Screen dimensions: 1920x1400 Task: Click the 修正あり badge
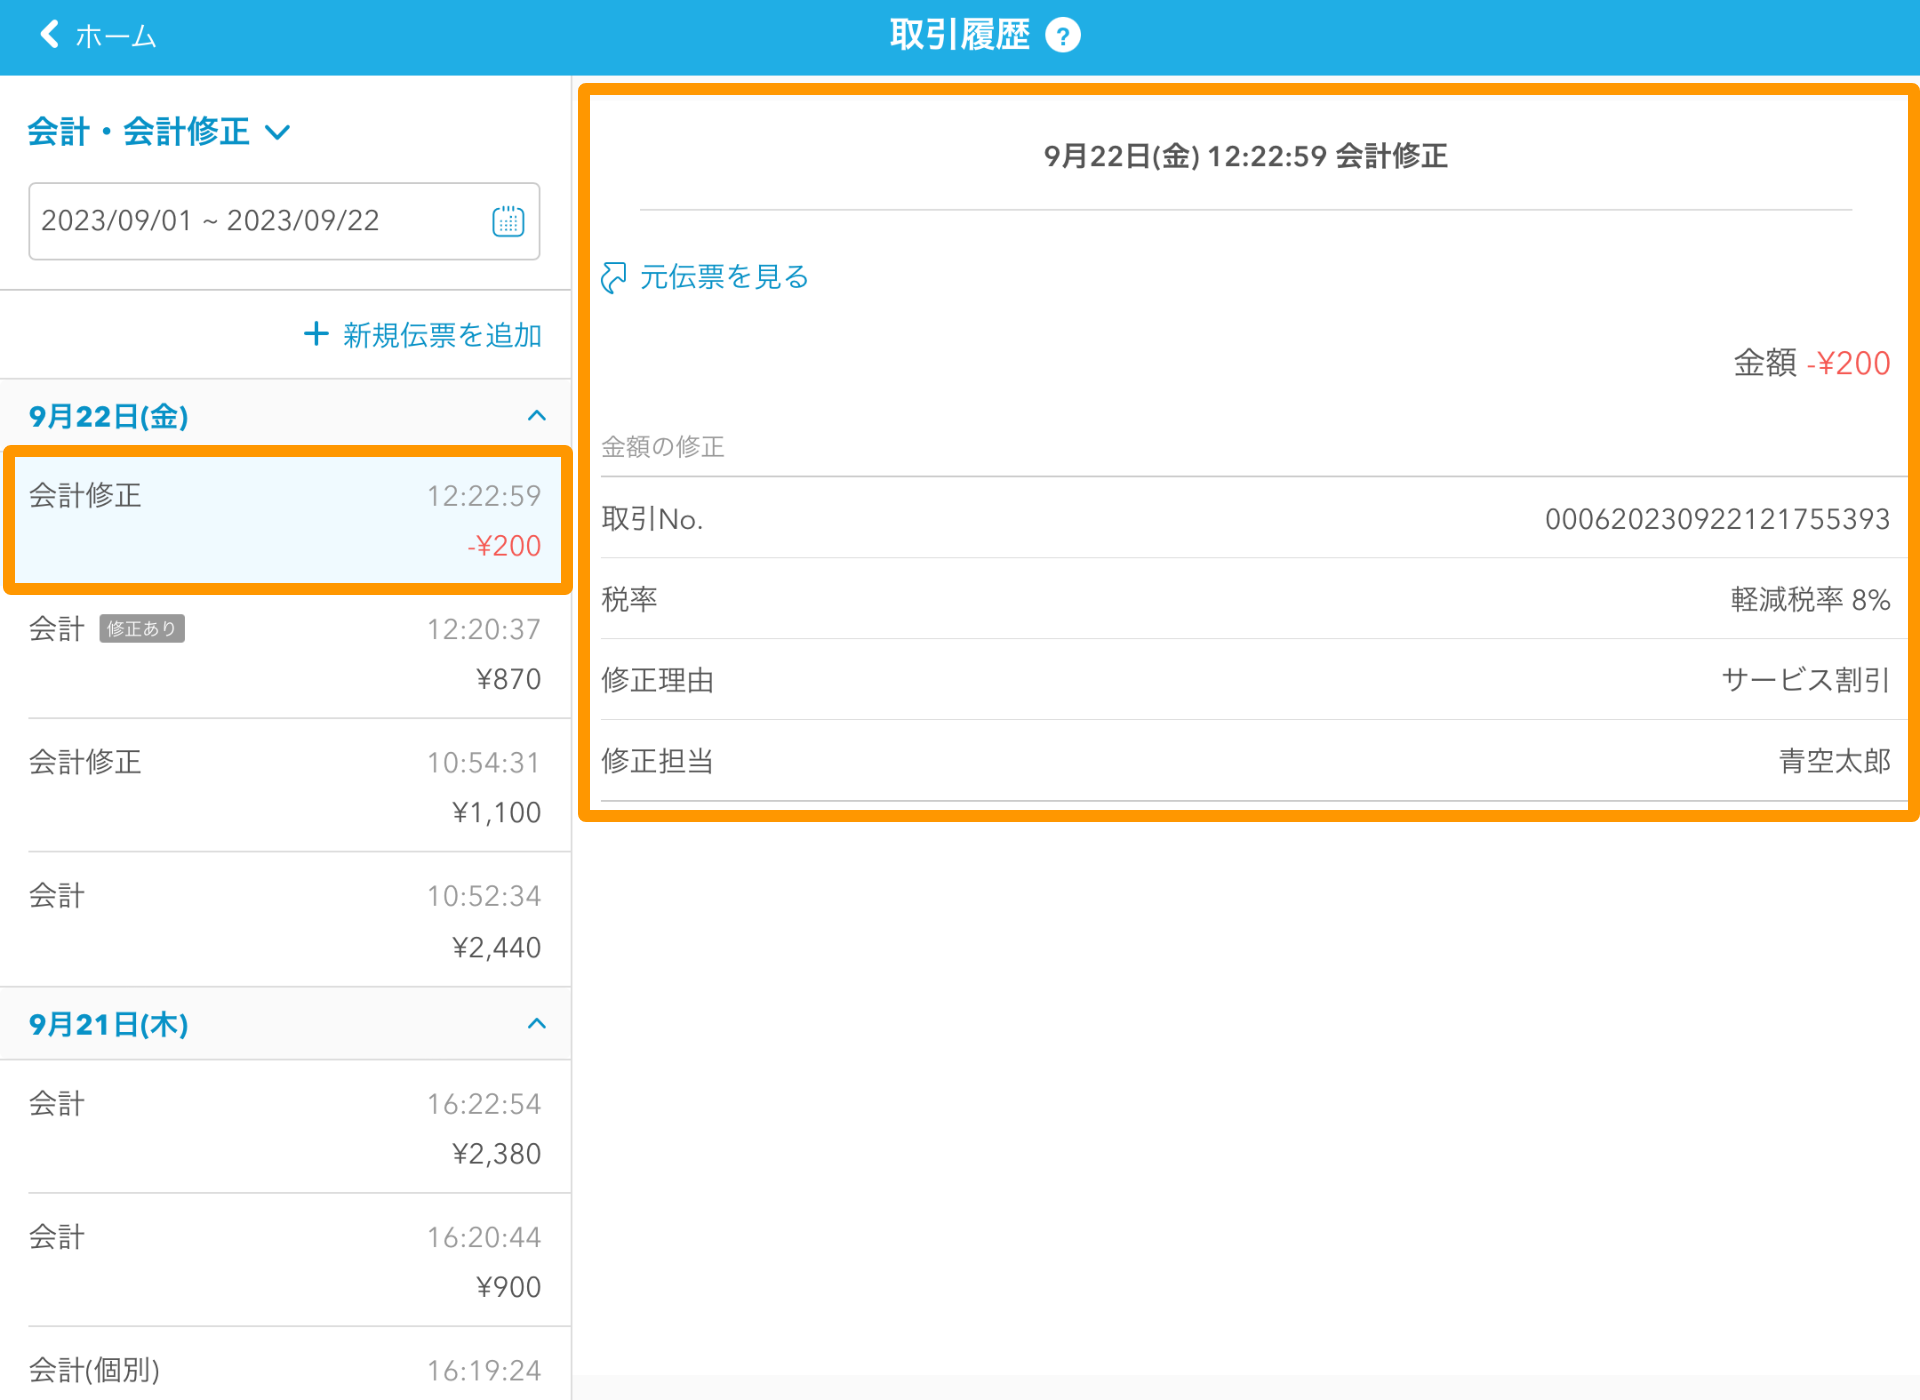142,629
